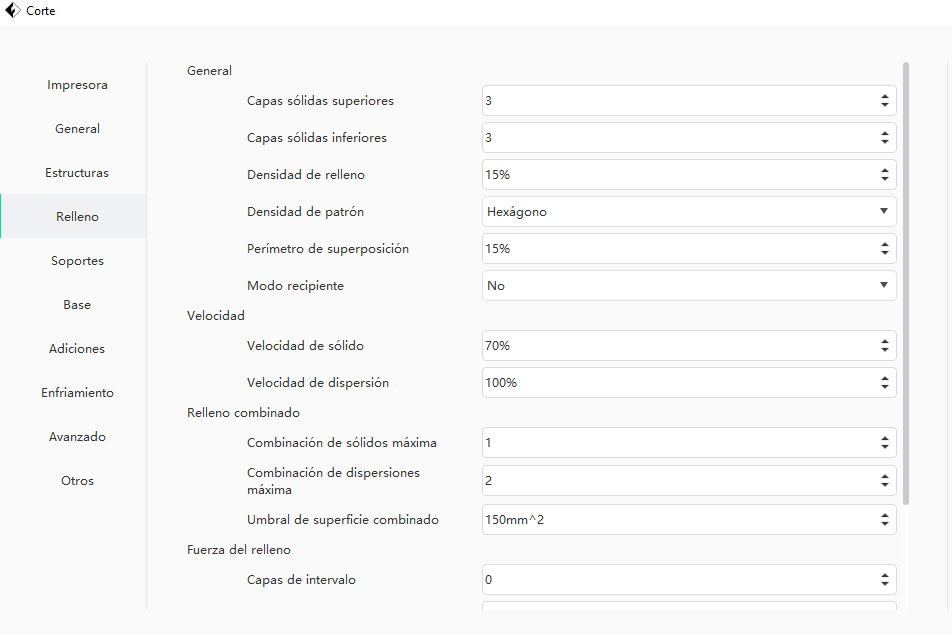Click the Capas sólidas superiores stepper arrows

tap(884, 101)
